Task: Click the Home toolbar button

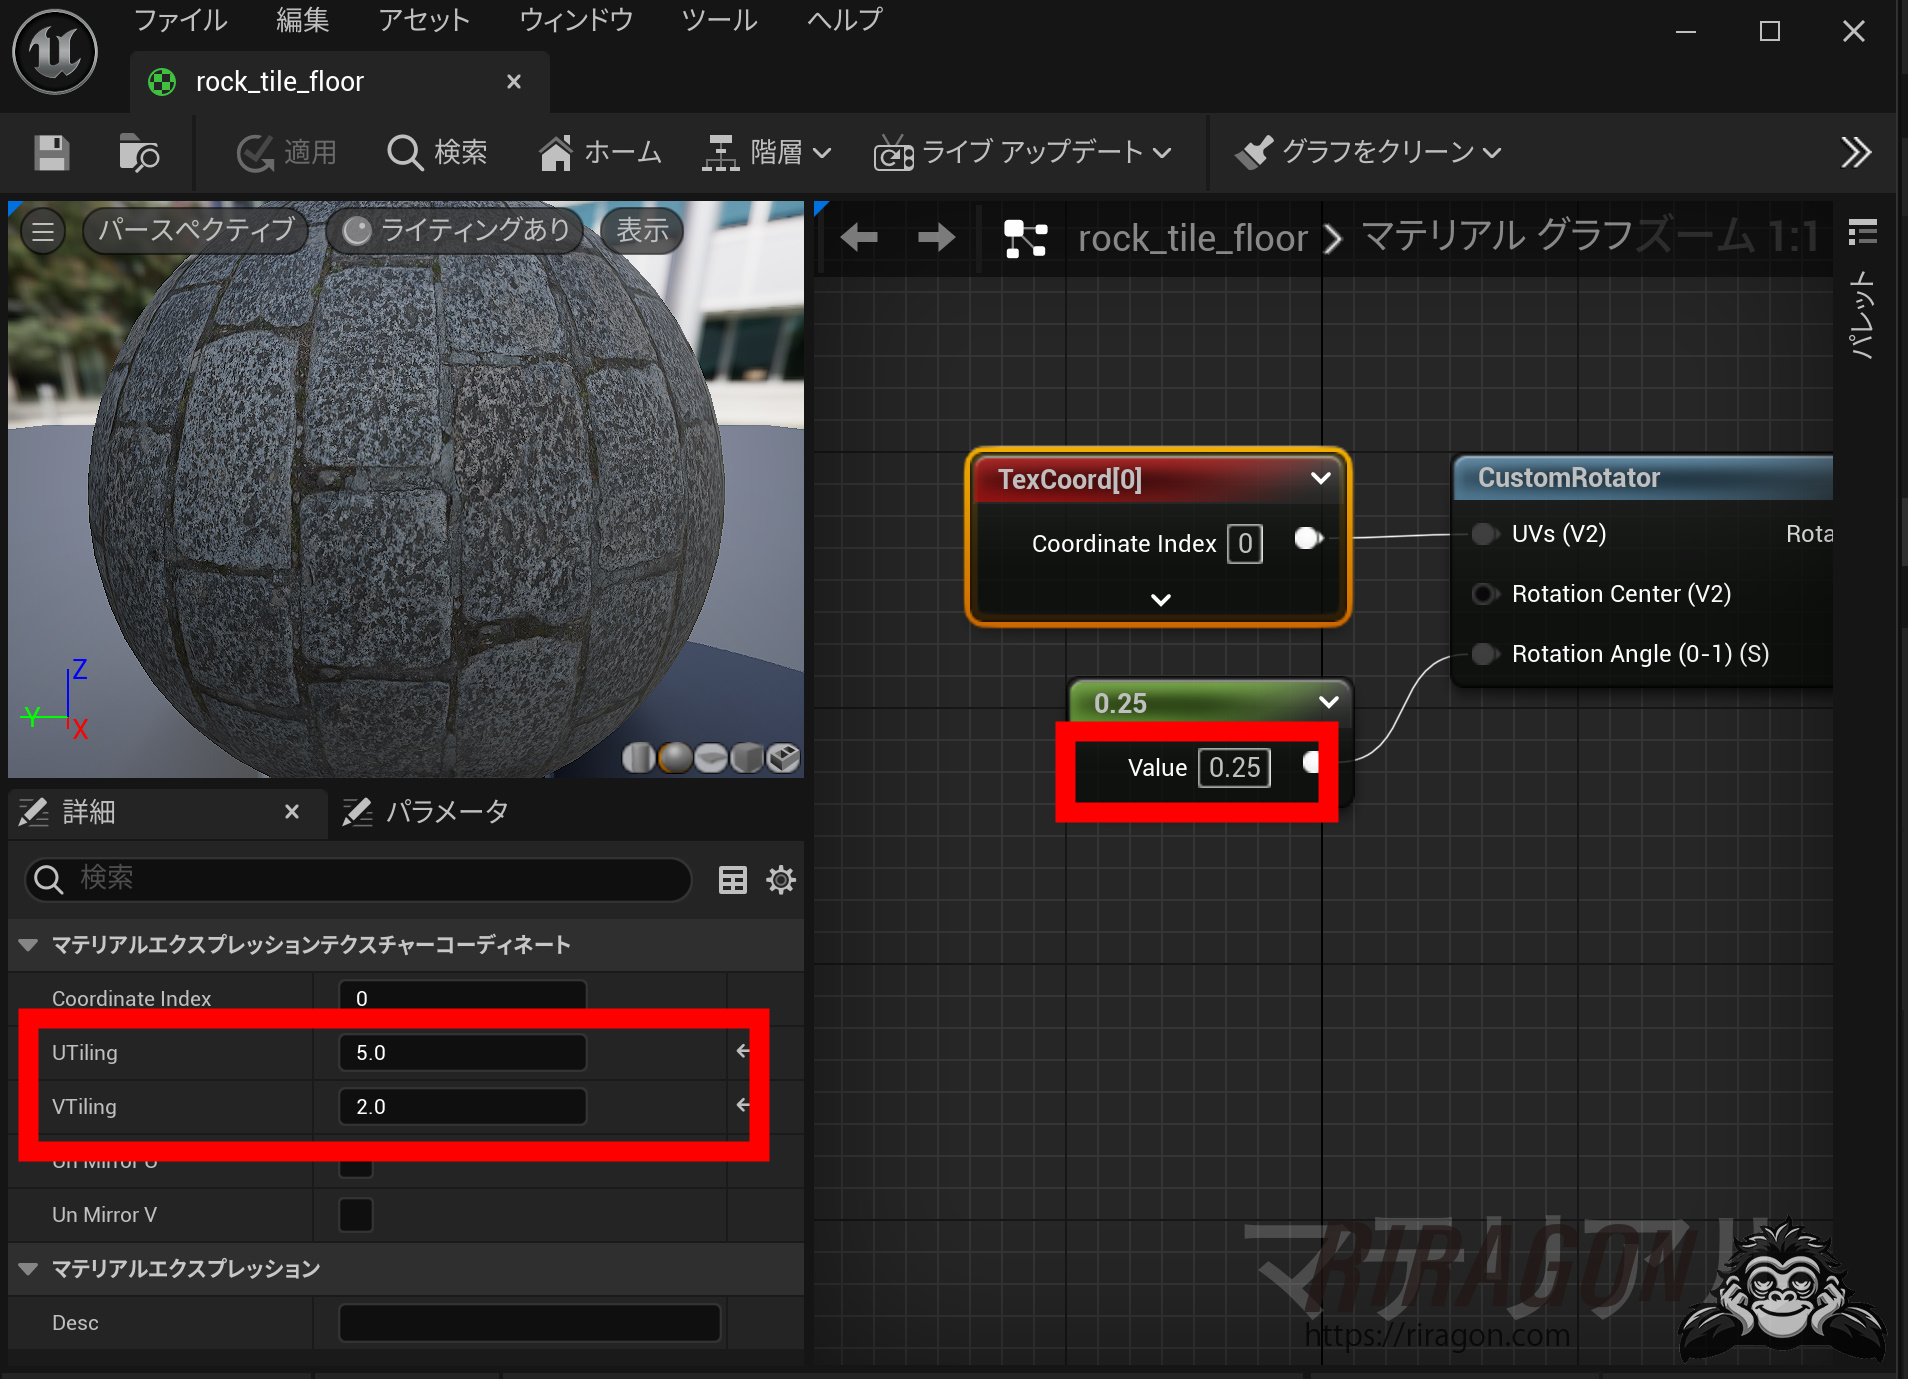Action: pos(600,153)
